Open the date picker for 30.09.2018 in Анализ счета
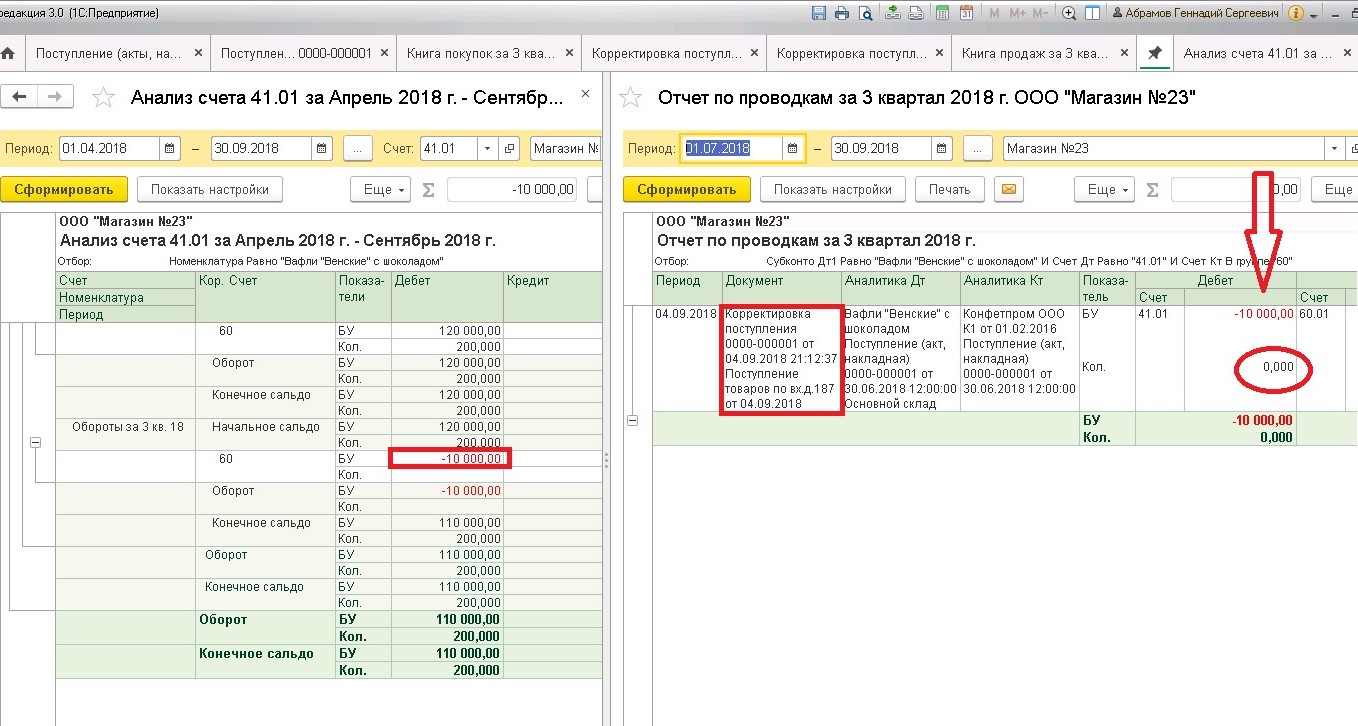The height and width of the screenshot is (726, 1358). 321,148
